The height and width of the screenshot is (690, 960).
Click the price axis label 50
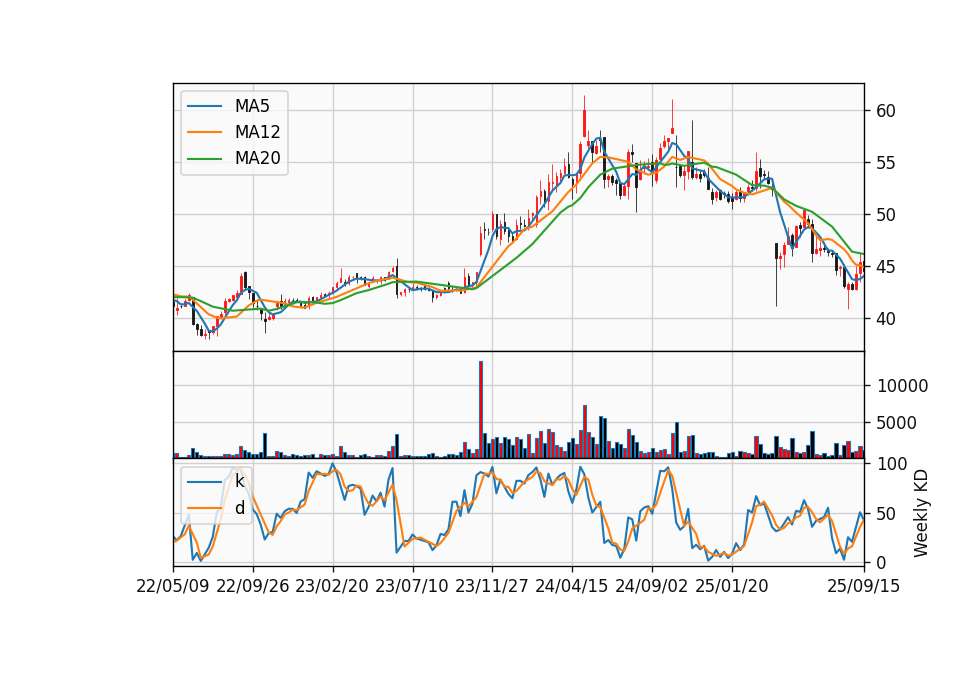point(886,215)
